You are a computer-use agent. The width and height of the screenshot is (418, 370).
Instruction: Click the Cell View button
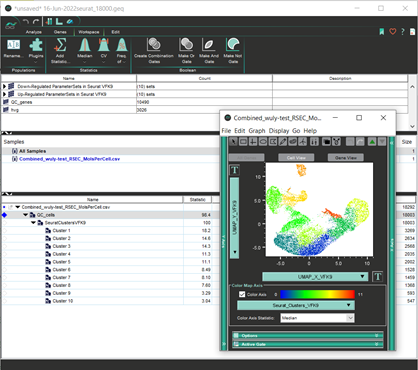click(296, 158)
